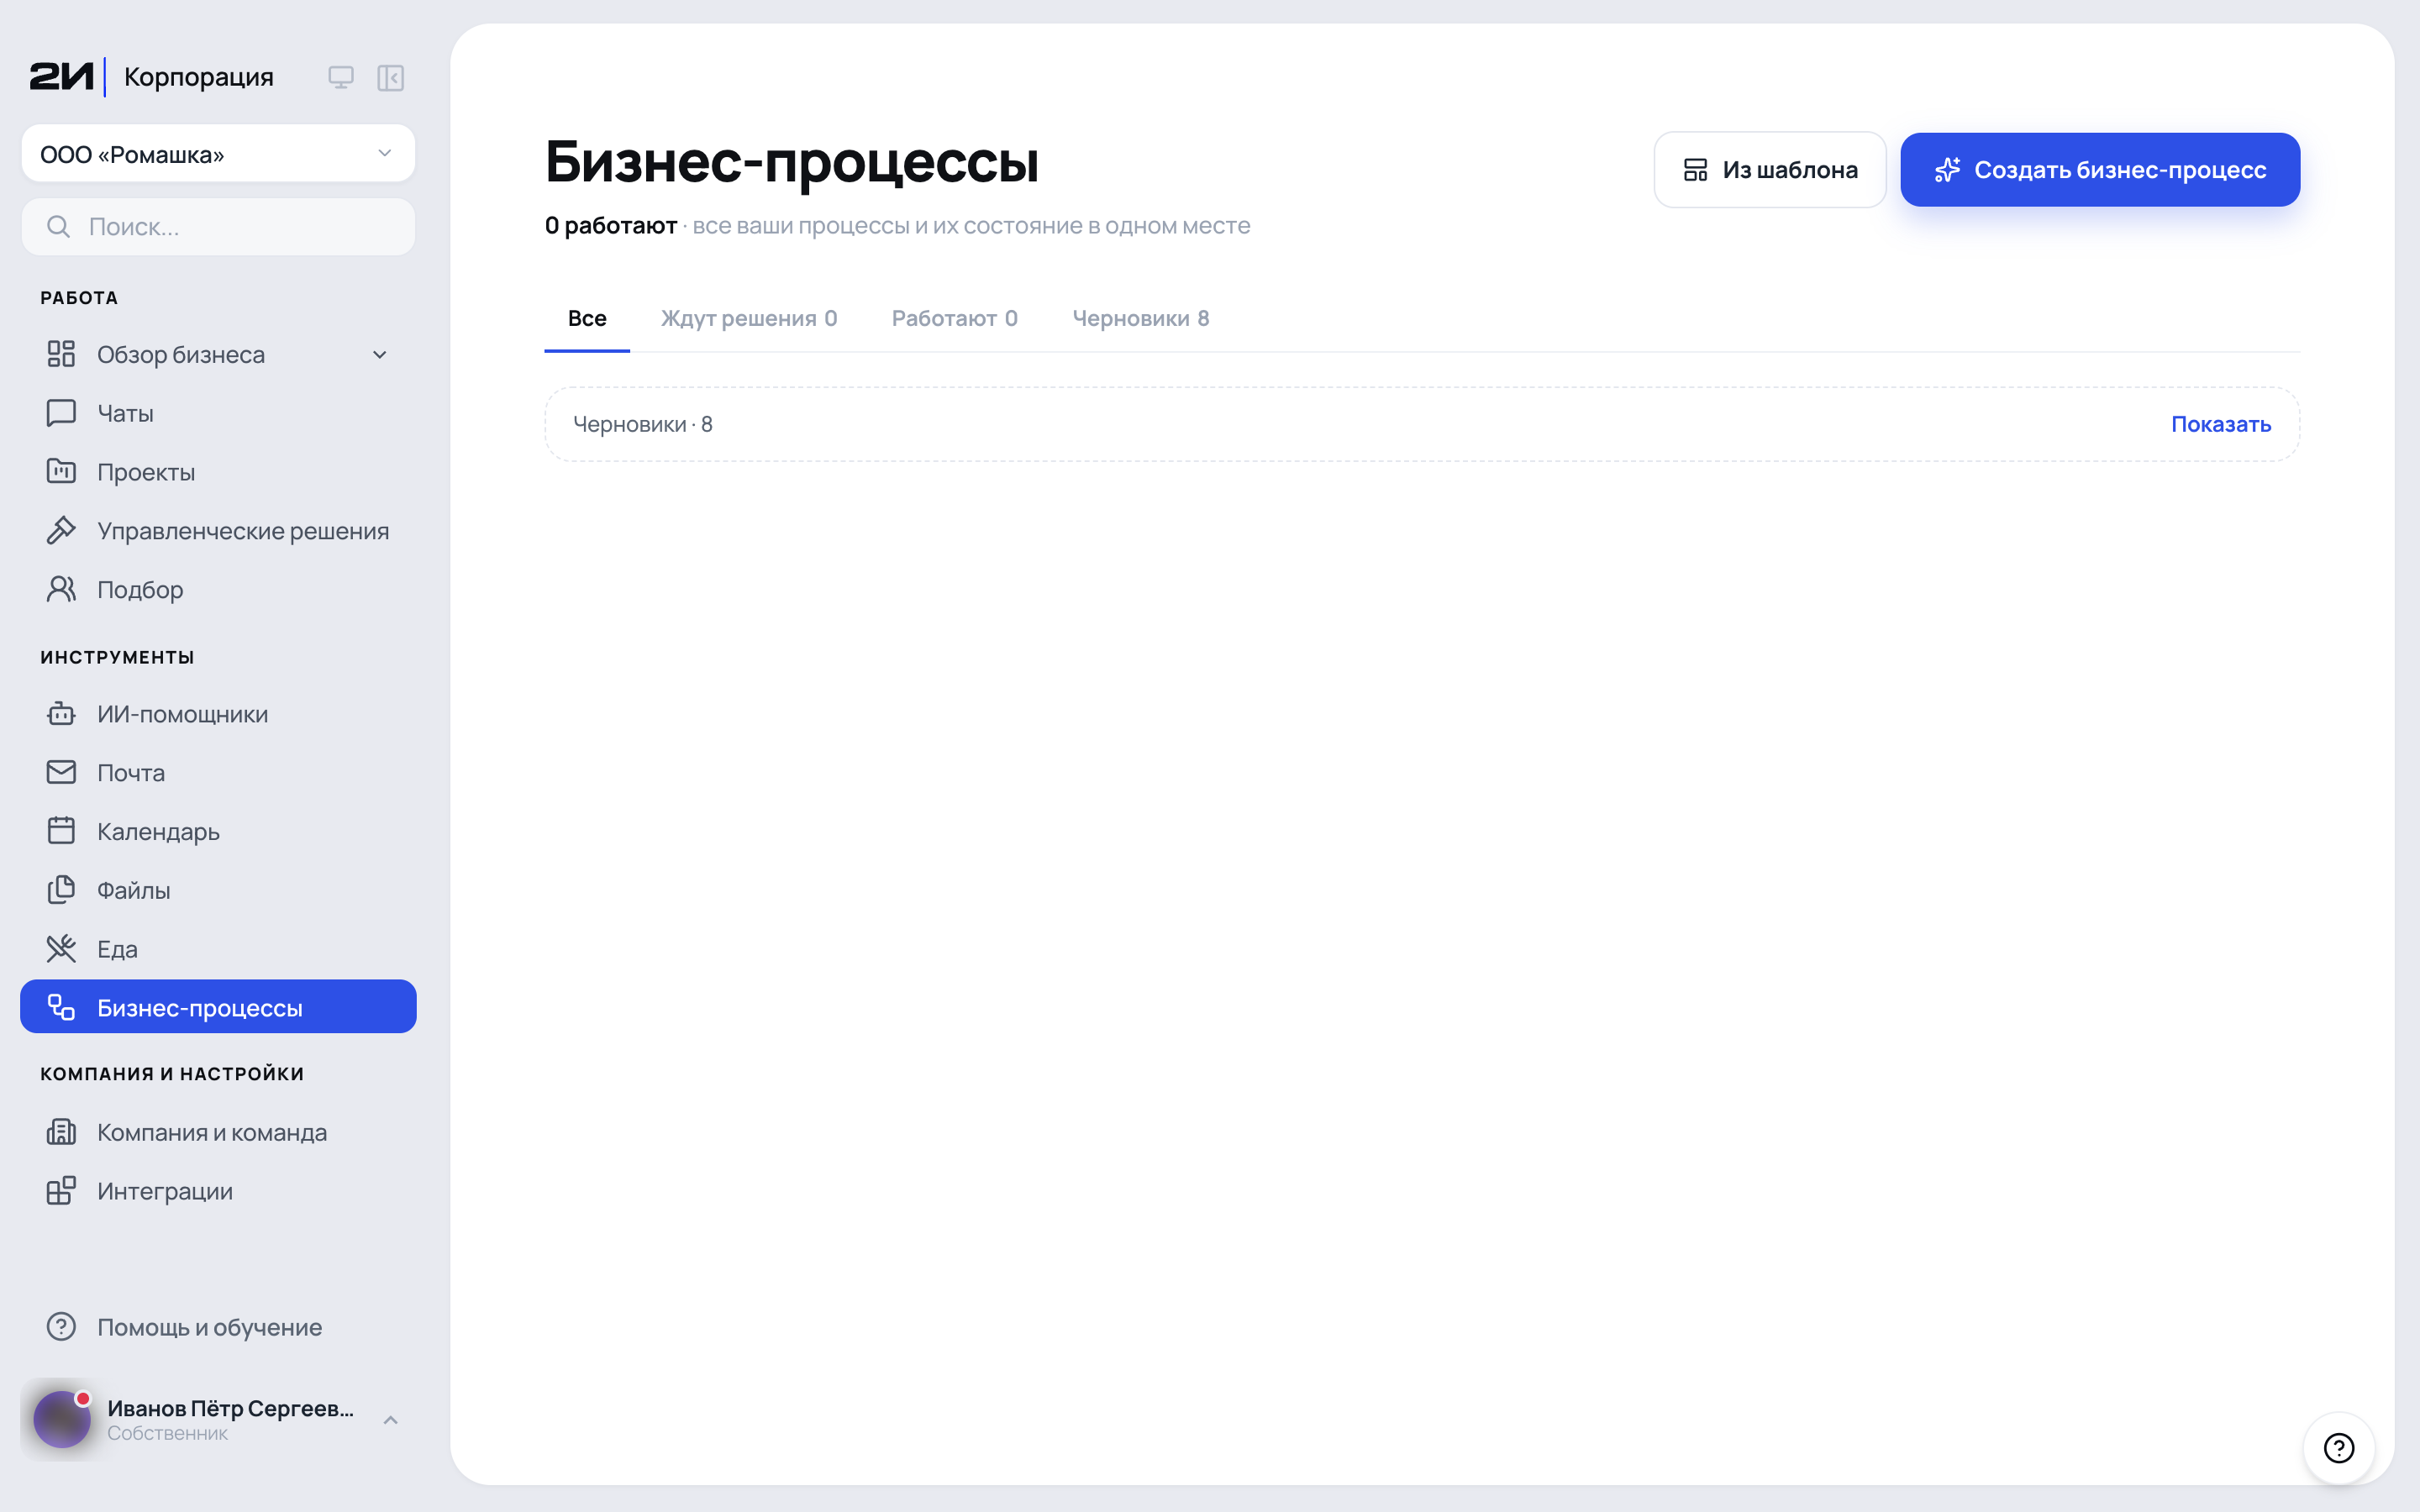This screenshot has height=1512, width=2420.
Task: Click the Поиск search field
Action: point(218,227)
